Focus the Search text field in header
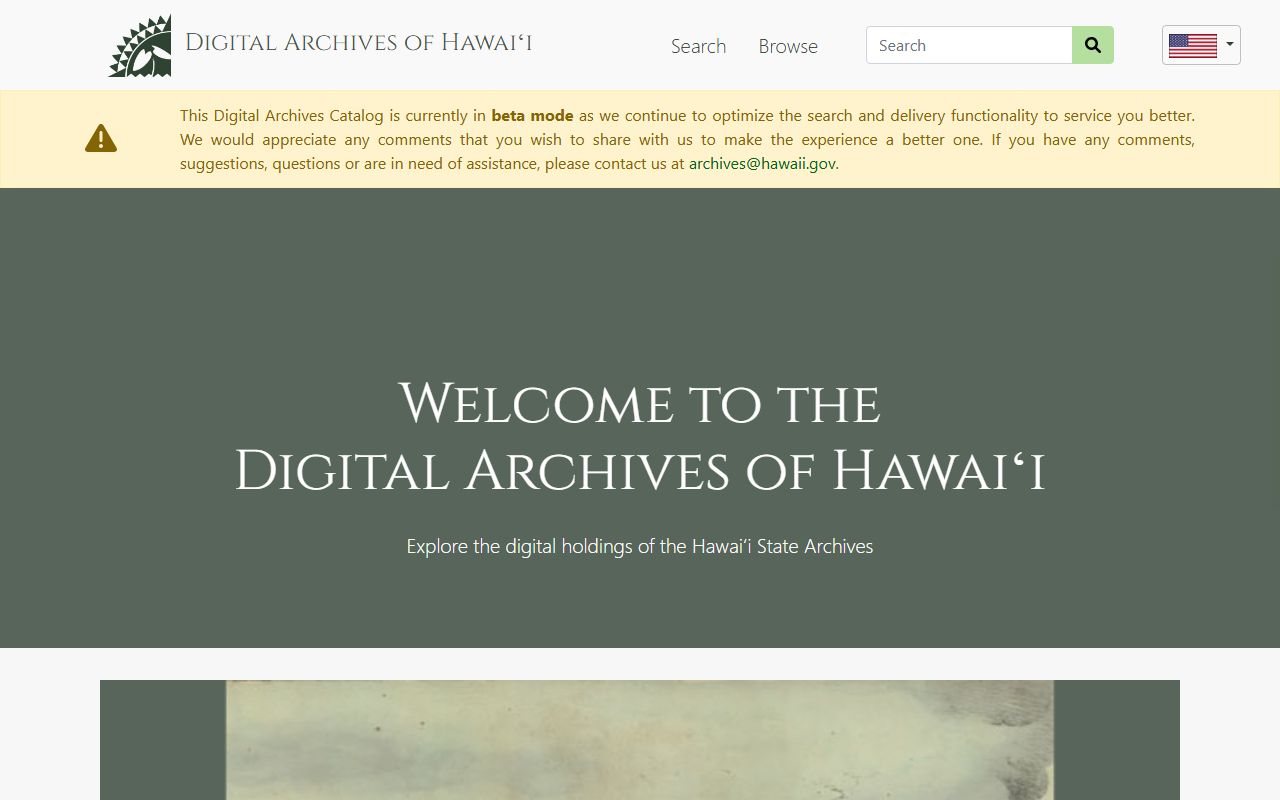Screen dimensions: 1280x800 [969, 45]
